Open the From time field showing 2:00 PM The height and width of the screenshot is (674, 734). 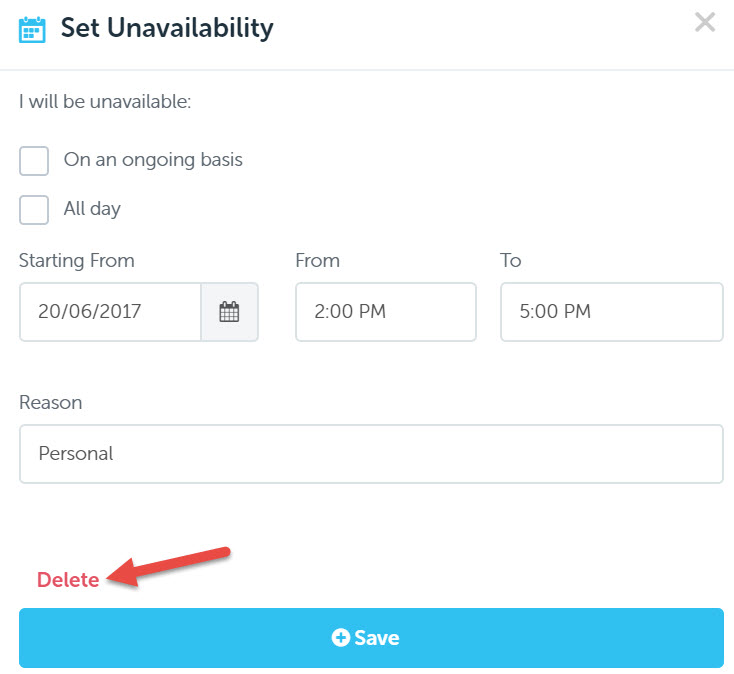386,312
